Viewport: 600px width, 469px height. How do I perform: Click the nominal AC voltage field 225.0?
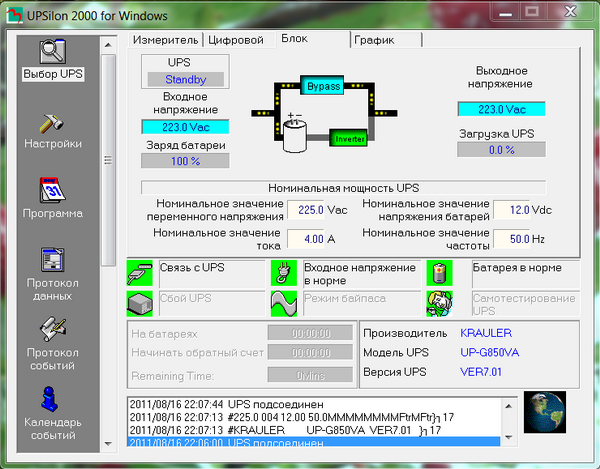point(306,210)
